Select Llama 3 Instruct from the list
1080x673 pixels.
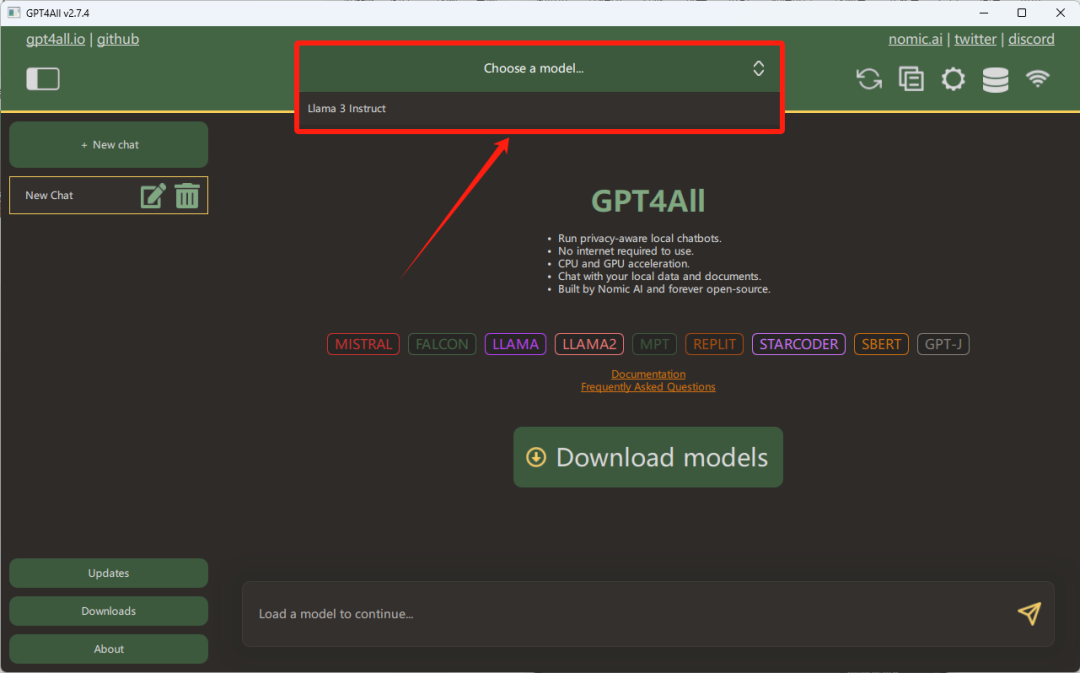539,109
